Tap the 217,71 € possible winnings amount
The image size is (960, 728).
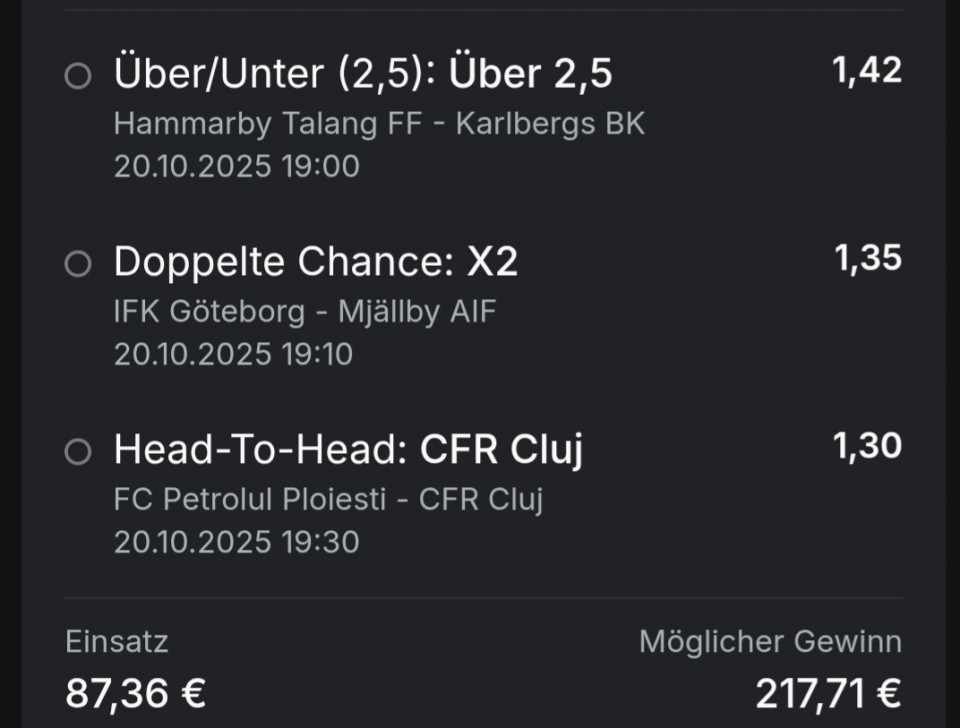[828, 692]
